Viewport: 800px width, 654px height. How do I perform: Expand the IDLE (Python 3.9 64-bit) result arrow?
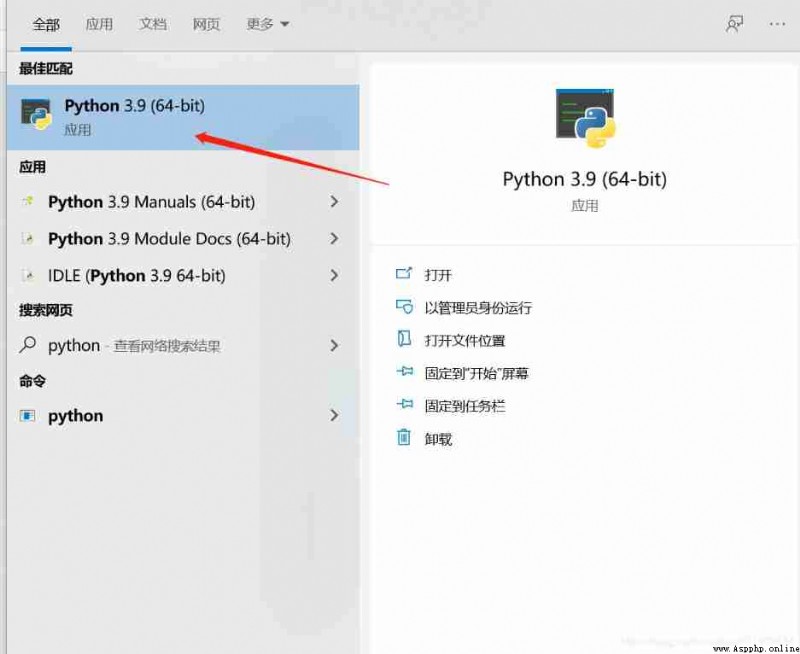pos(334,275)
